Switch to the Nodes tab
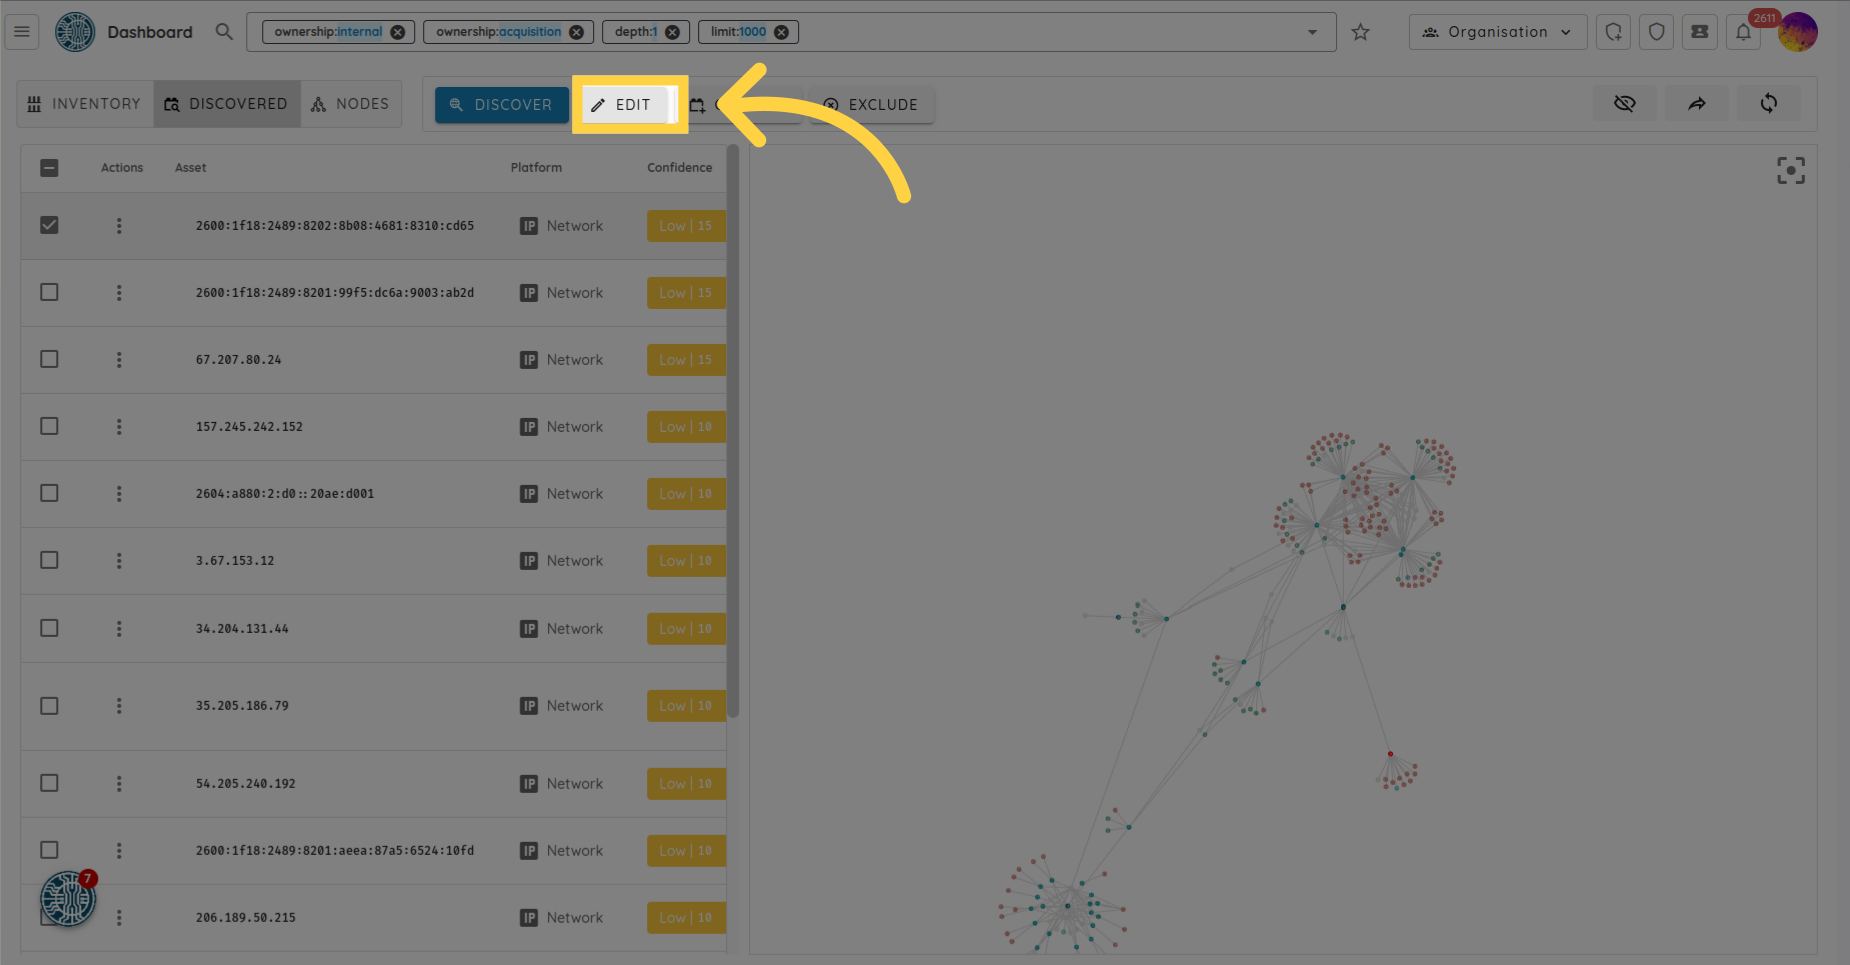This screenshot has width=1850, height=965. point(350,104)
